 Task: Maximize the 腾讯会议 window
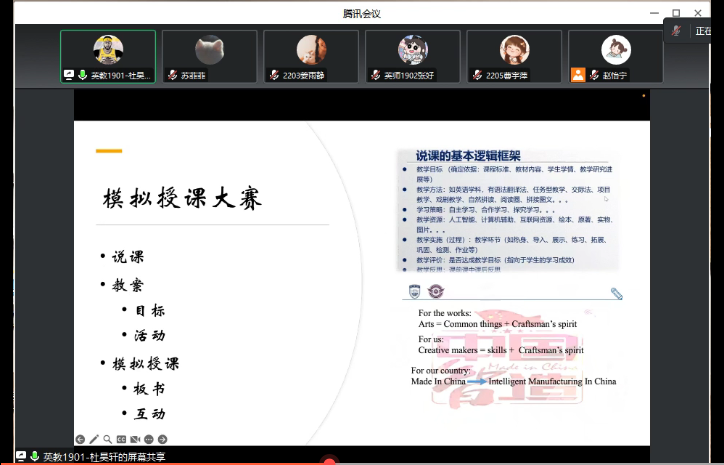tap(676, 13)
